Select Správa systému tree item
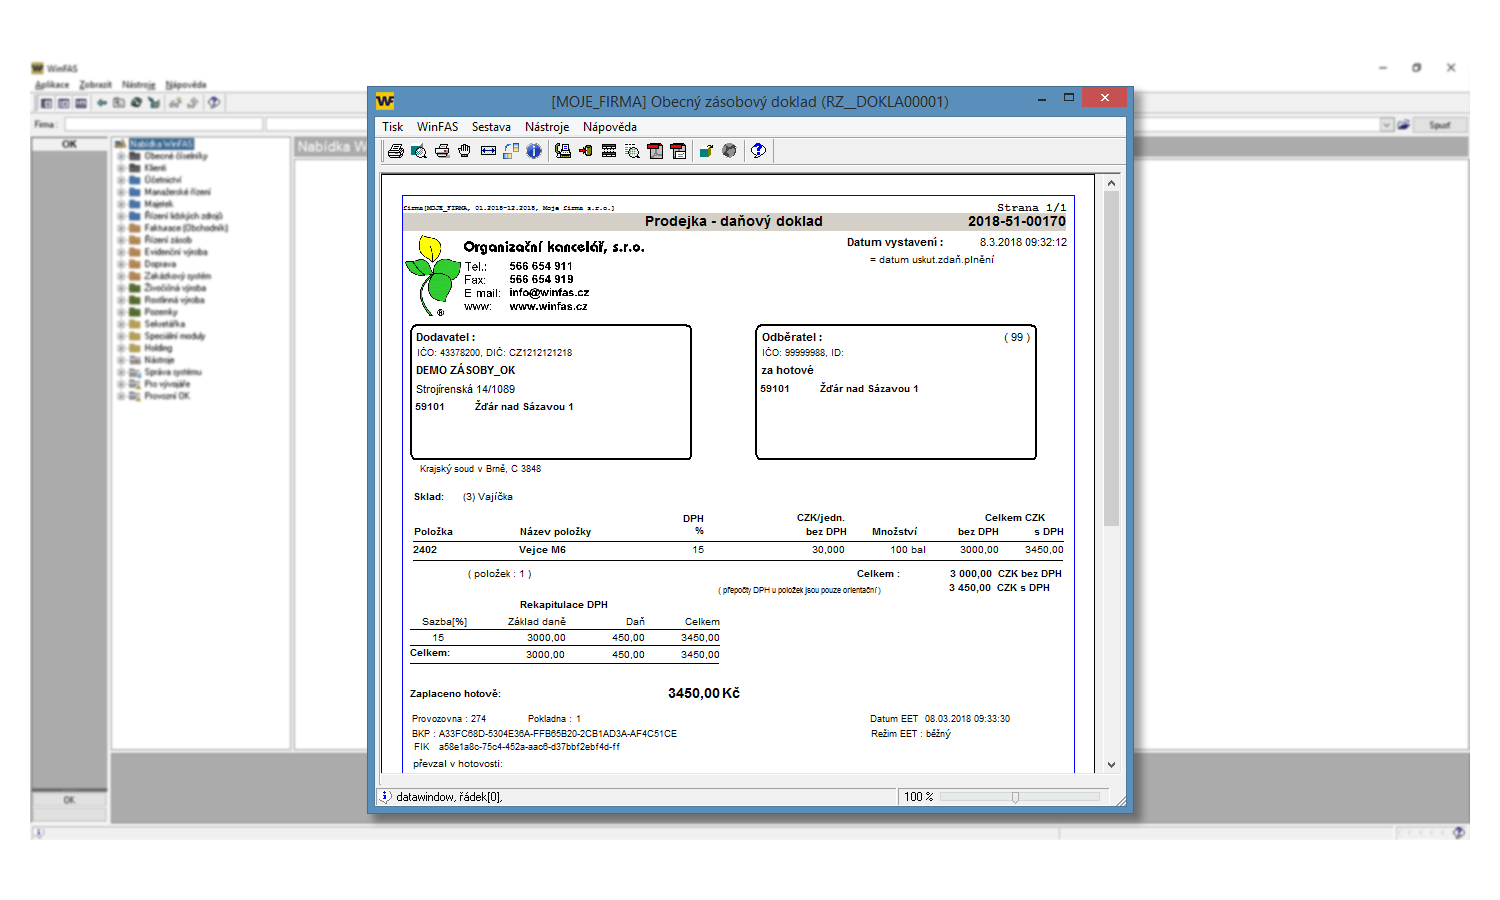Viewport: 1500px width, 900px height. pos(172,372)
